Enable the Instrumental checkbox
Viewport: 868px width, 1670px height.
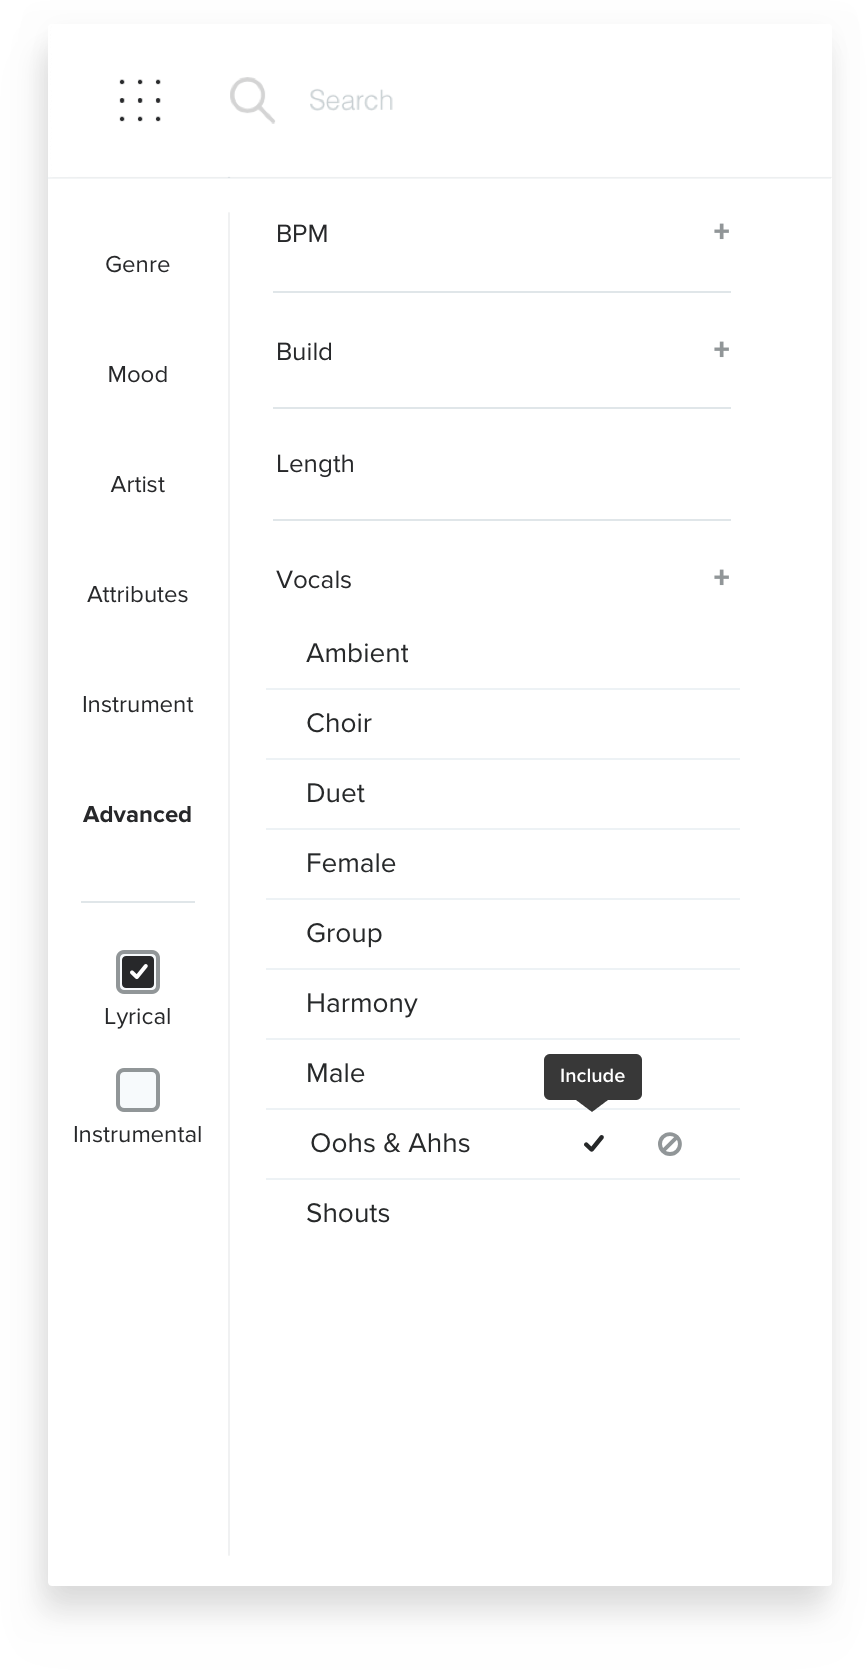point(137,1089)
